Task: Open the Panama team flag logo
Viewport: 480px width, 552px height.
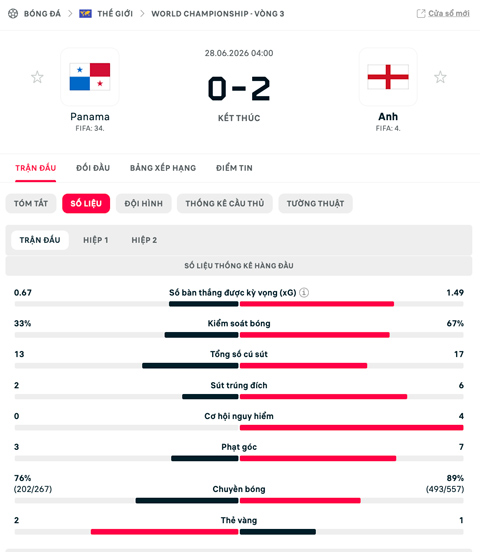Action: point(90,77)
